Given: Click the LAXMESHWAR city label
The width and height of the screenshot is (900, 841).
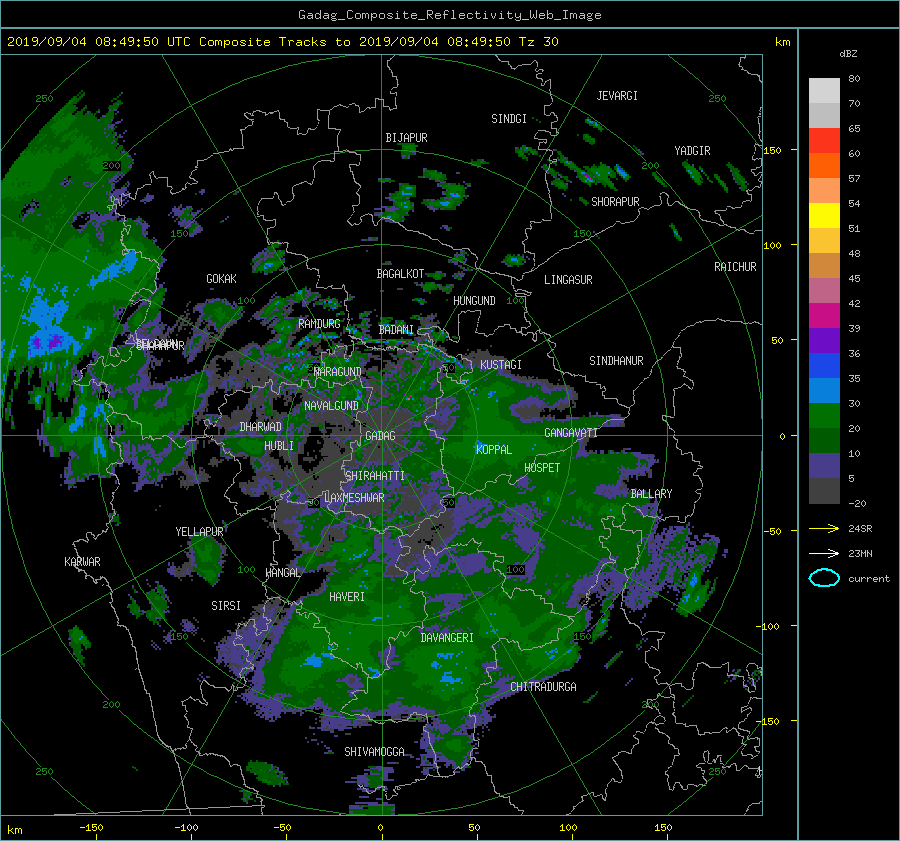Looking at the screenshot, I should coord(354,498).
